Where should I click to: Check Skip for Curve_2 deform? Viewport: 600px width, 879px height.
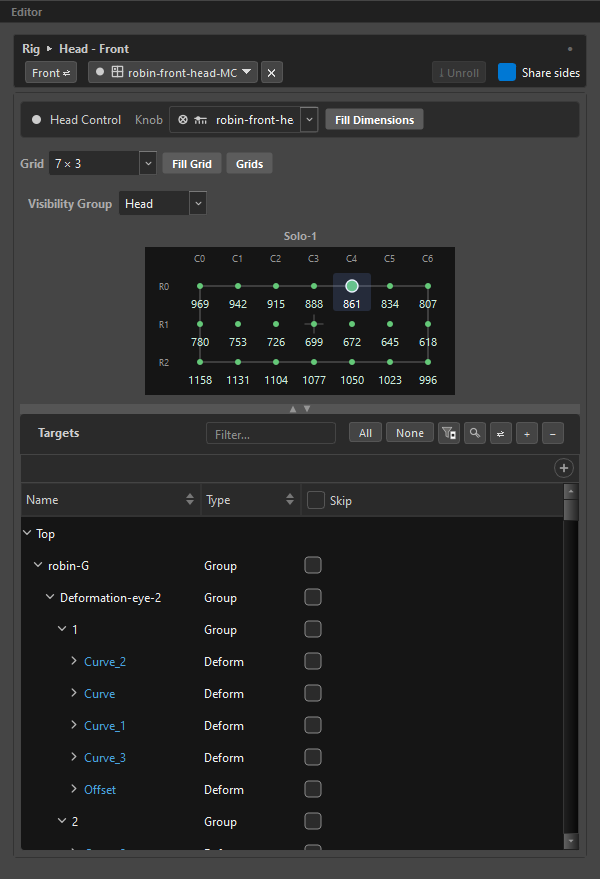pyautogui.click(x=313, y=661)
